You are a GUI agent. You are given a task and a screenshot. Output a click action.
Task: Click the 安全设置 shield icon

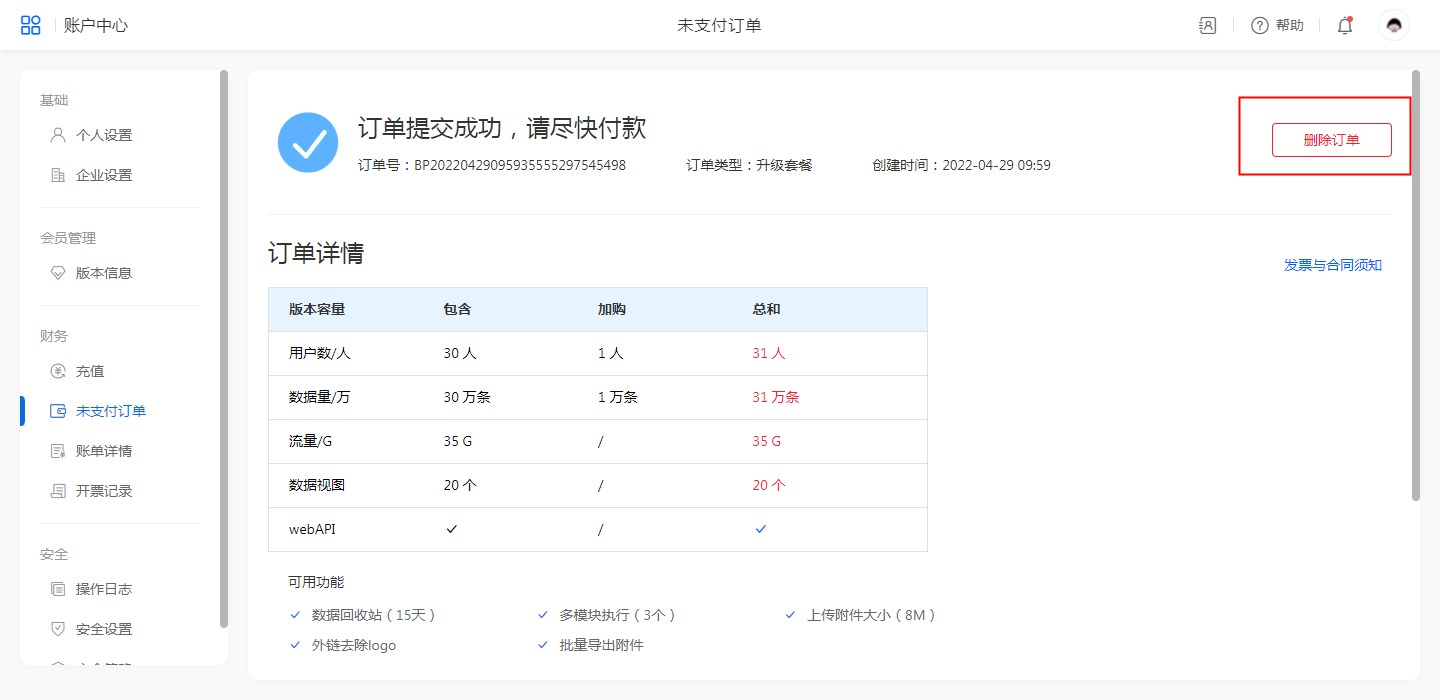(x=58, y=629)
